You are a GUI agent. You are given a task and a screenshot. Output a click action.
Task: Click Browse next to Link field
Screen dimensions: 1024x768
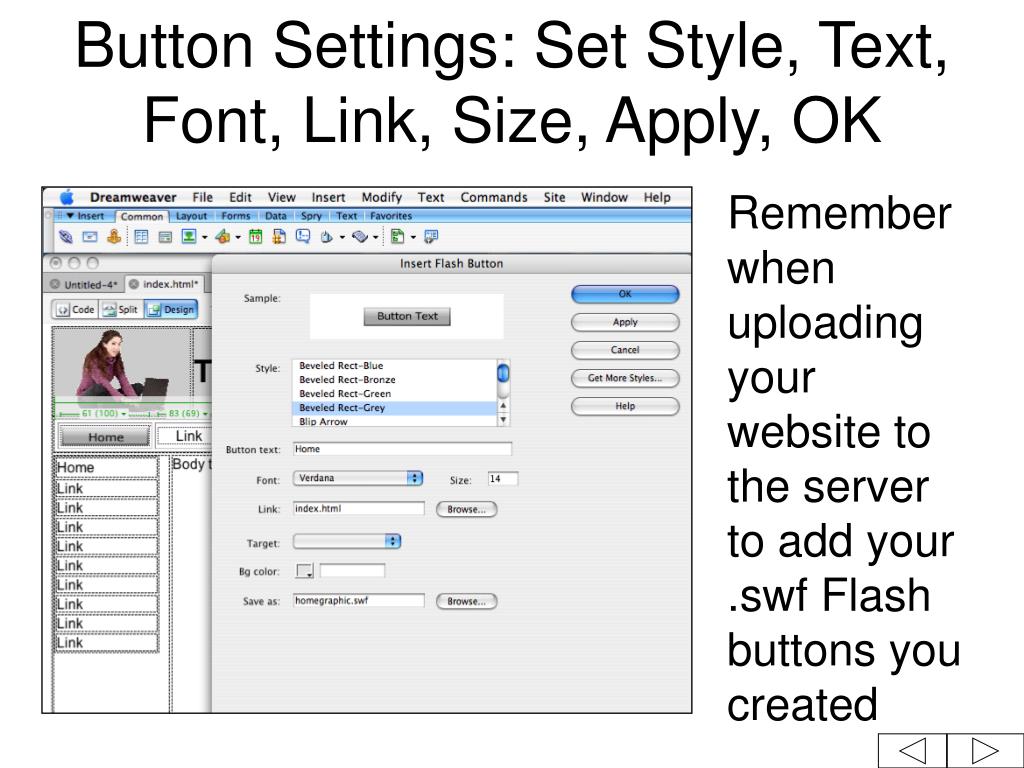tap(466, 509)
